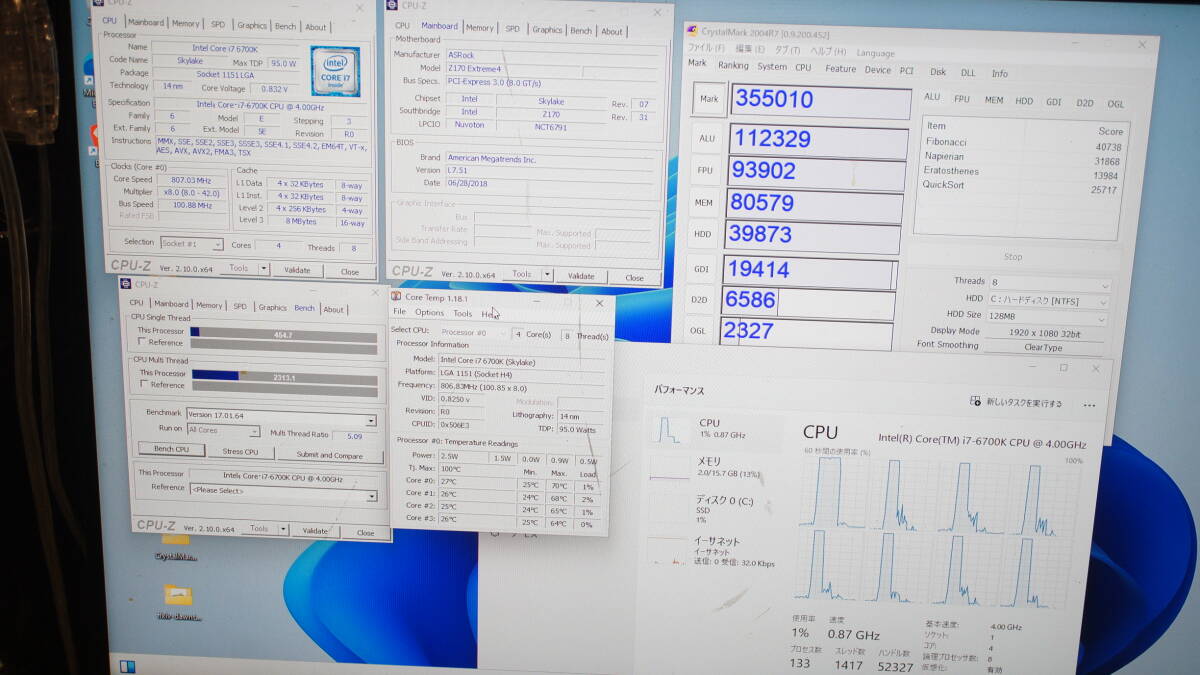Click the Core Temp title bar icon

tap(397, 296)
